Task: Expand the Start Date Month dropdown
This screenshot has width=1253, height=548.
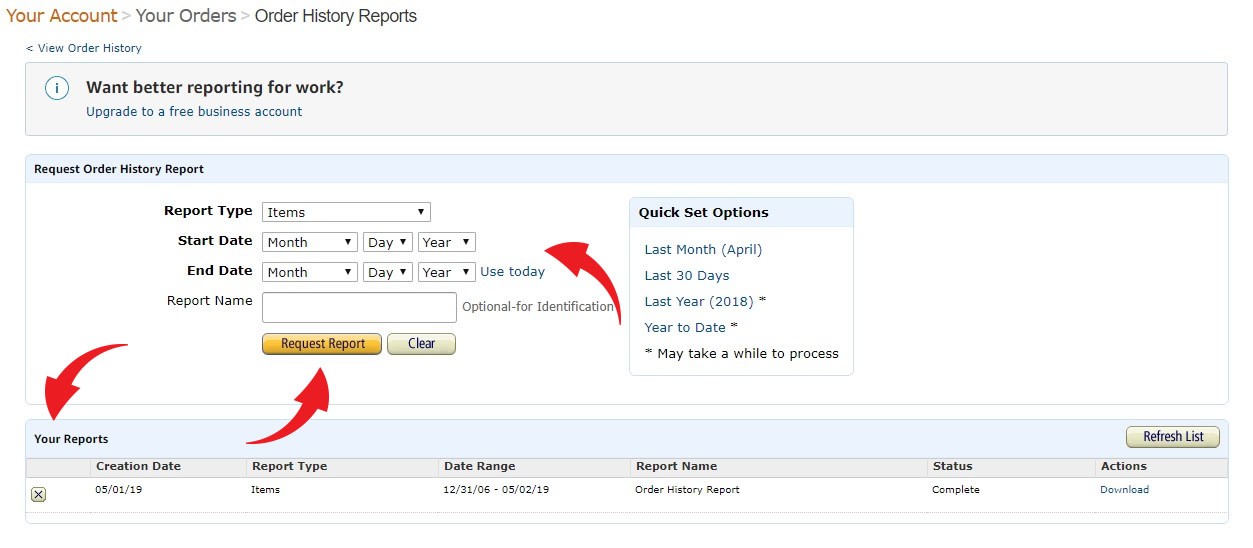Action: coord(309,242)
